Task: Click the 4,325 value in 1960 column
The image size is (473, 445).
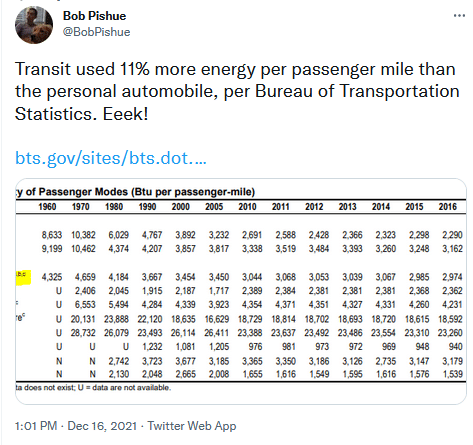Action: click(x=52, y=277)
